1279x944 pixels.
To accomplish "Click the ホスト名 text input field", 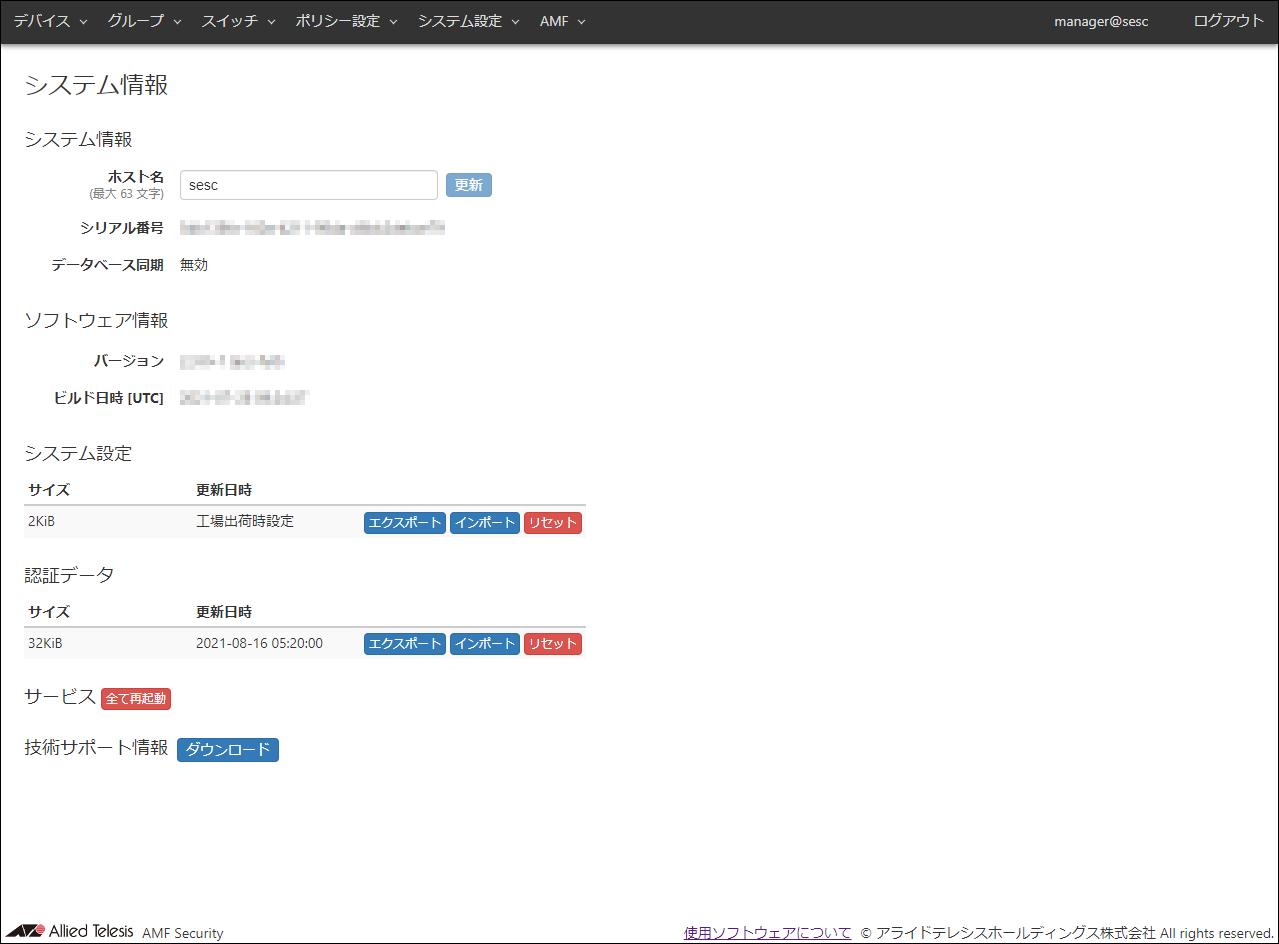I will (x=308, y=185).
